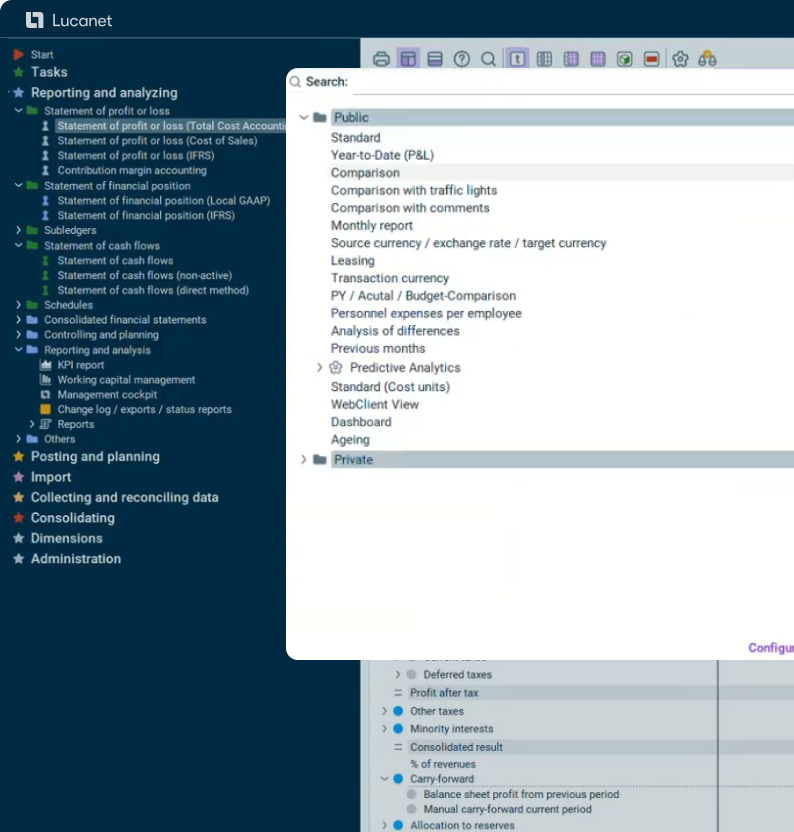Click the settings gear toolbar icon

681,59
